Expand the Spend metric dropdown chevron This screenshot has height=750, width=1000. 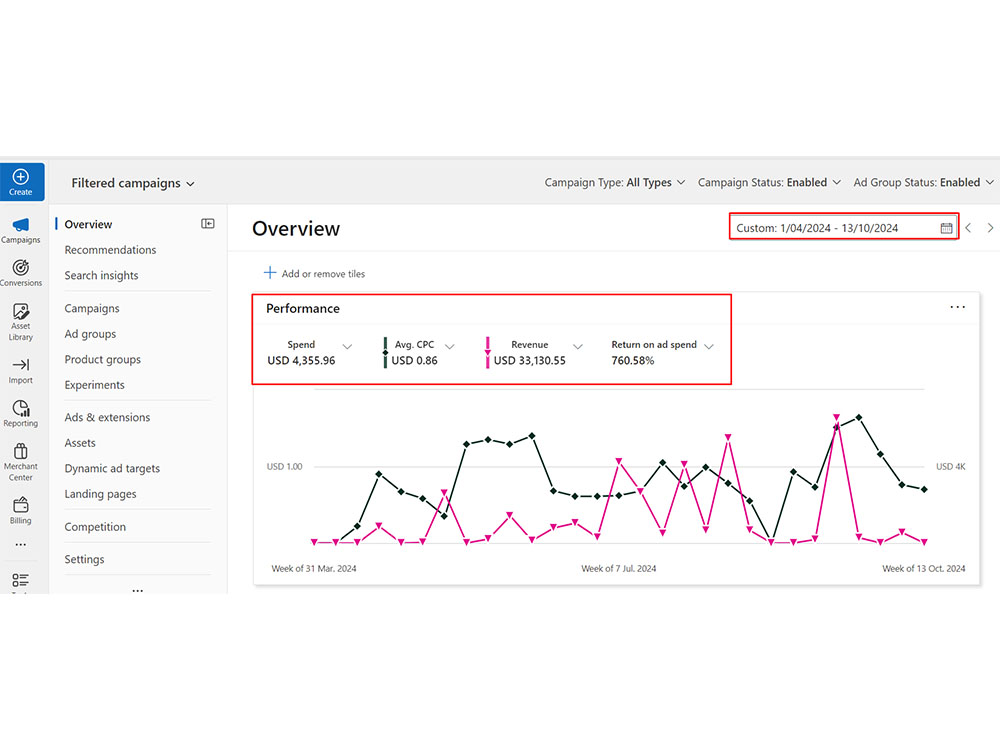pos(347,346)
